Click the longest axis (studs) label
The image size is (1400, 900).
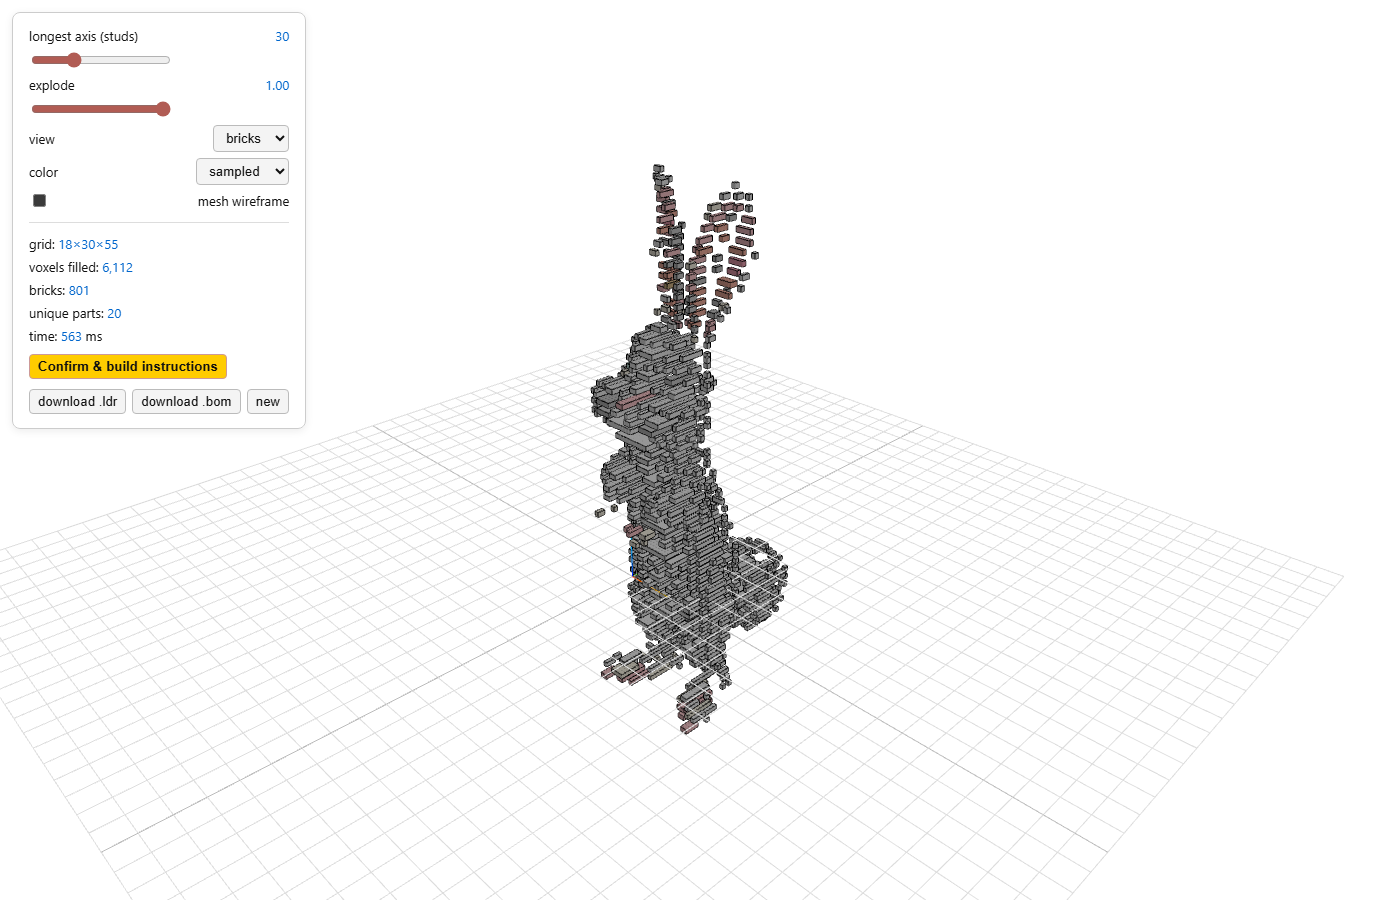(84, 36)
